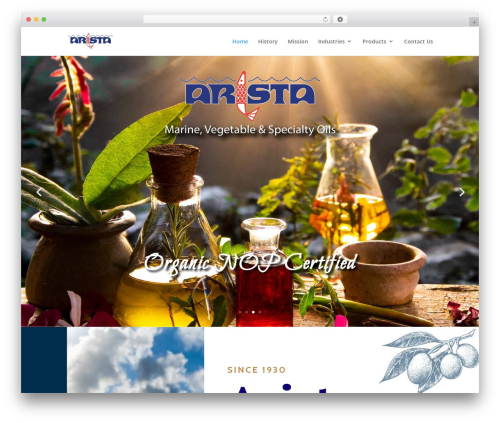This screenshot has width=500, height=423.
Task: Select the second slider pagination dot
Action: (247, 312)
